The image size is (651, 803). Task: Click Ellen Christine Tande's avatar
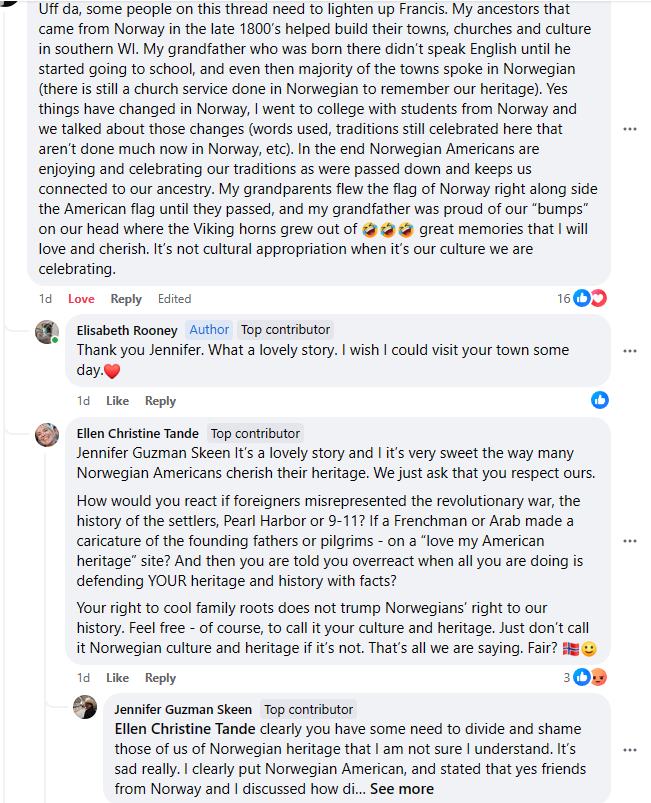[47, 434]
